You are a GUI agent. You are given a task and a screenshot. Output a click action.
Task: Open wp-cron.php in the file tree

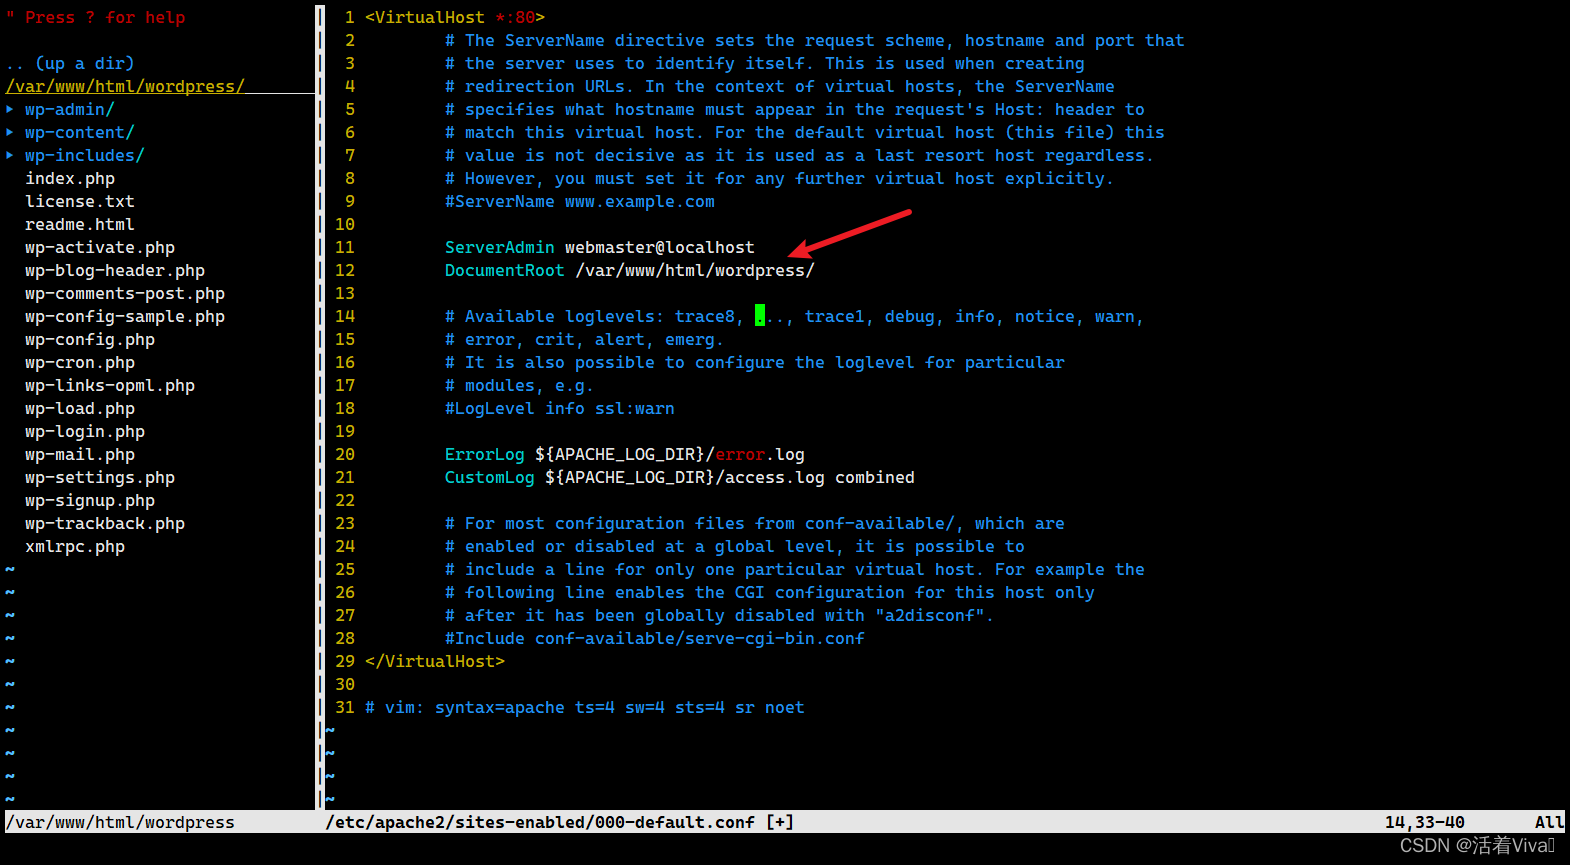tap(80, 362)
